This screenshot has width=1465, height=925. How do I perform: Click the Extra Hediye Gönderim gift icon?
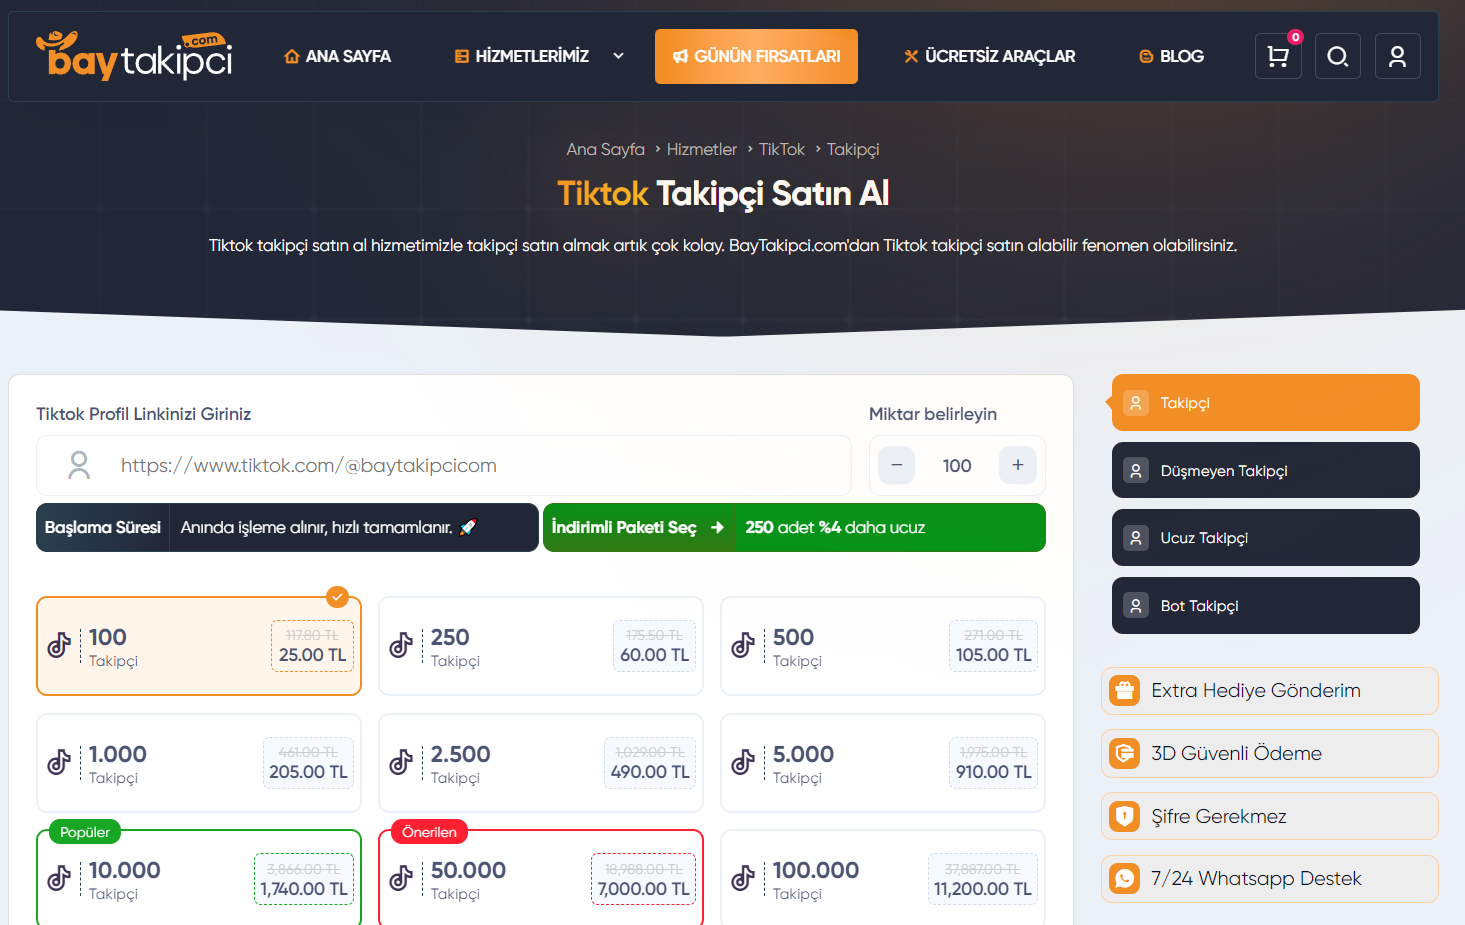[x=1125, y=691]
